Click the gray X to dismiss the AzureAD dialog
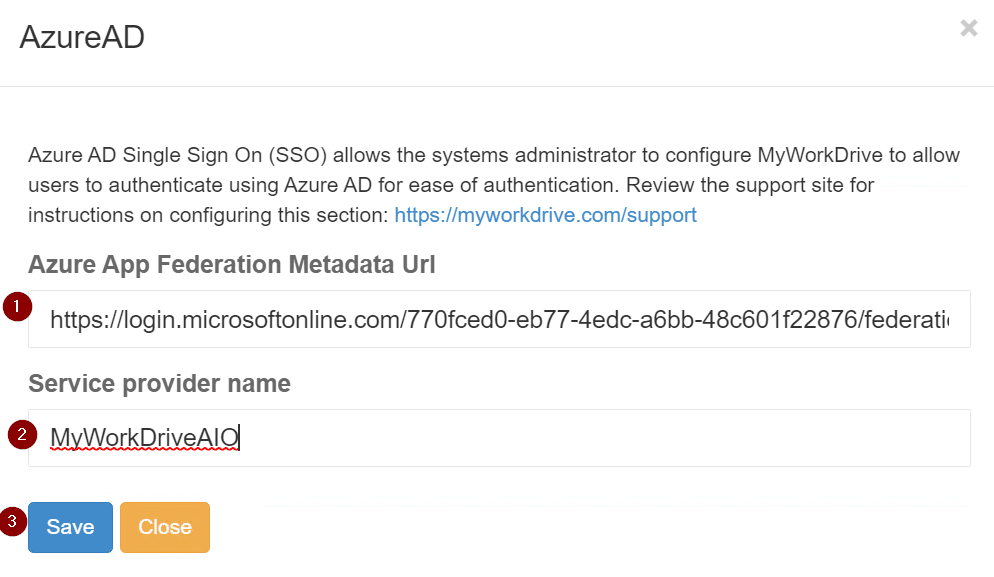The width and height of the screenshot is (994, 577). point(968,28)
